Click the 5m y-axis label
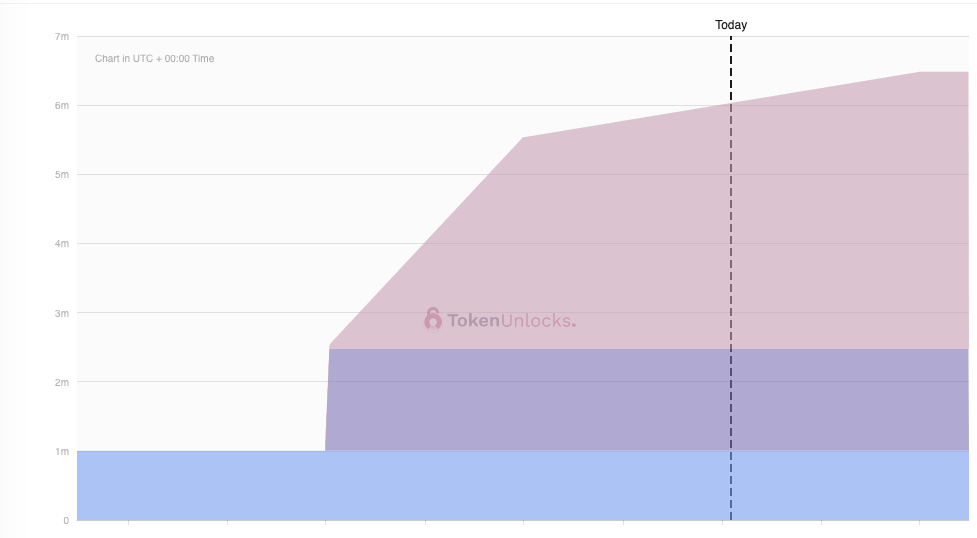 (62, 175)
